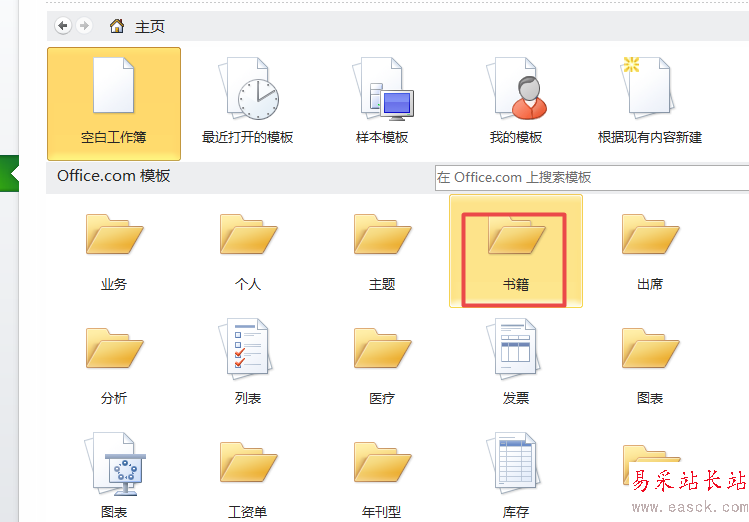Image resolution: width=749 pixels, height=522 pixels.
Task: Open the 医疗 folder
Action: point(382,365)
